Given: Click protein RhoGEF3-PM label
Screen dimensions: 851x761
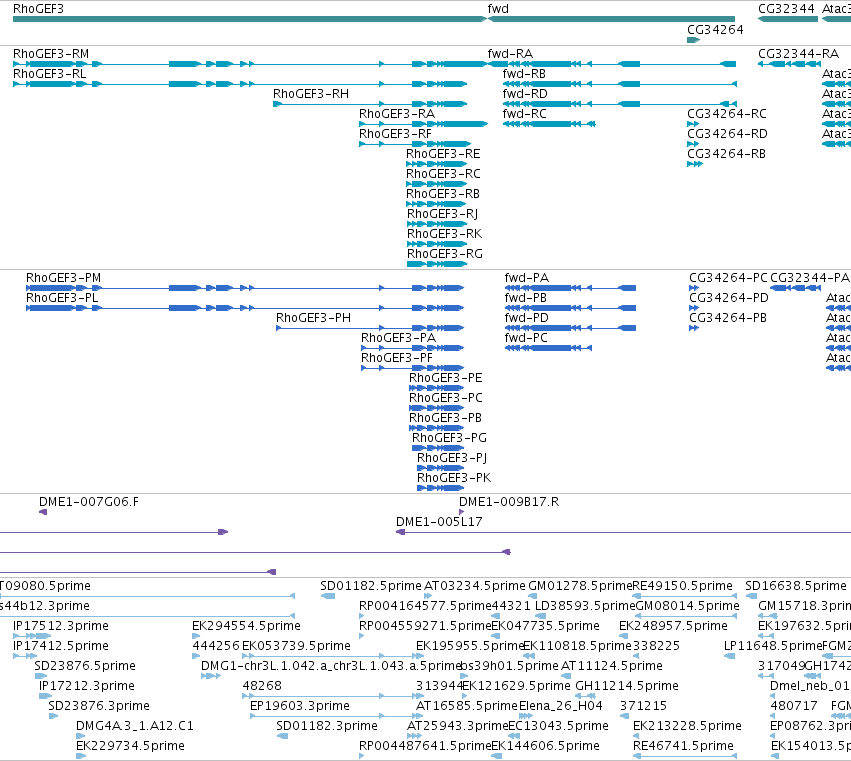Looking at the screenshot, I should (63, 278).
